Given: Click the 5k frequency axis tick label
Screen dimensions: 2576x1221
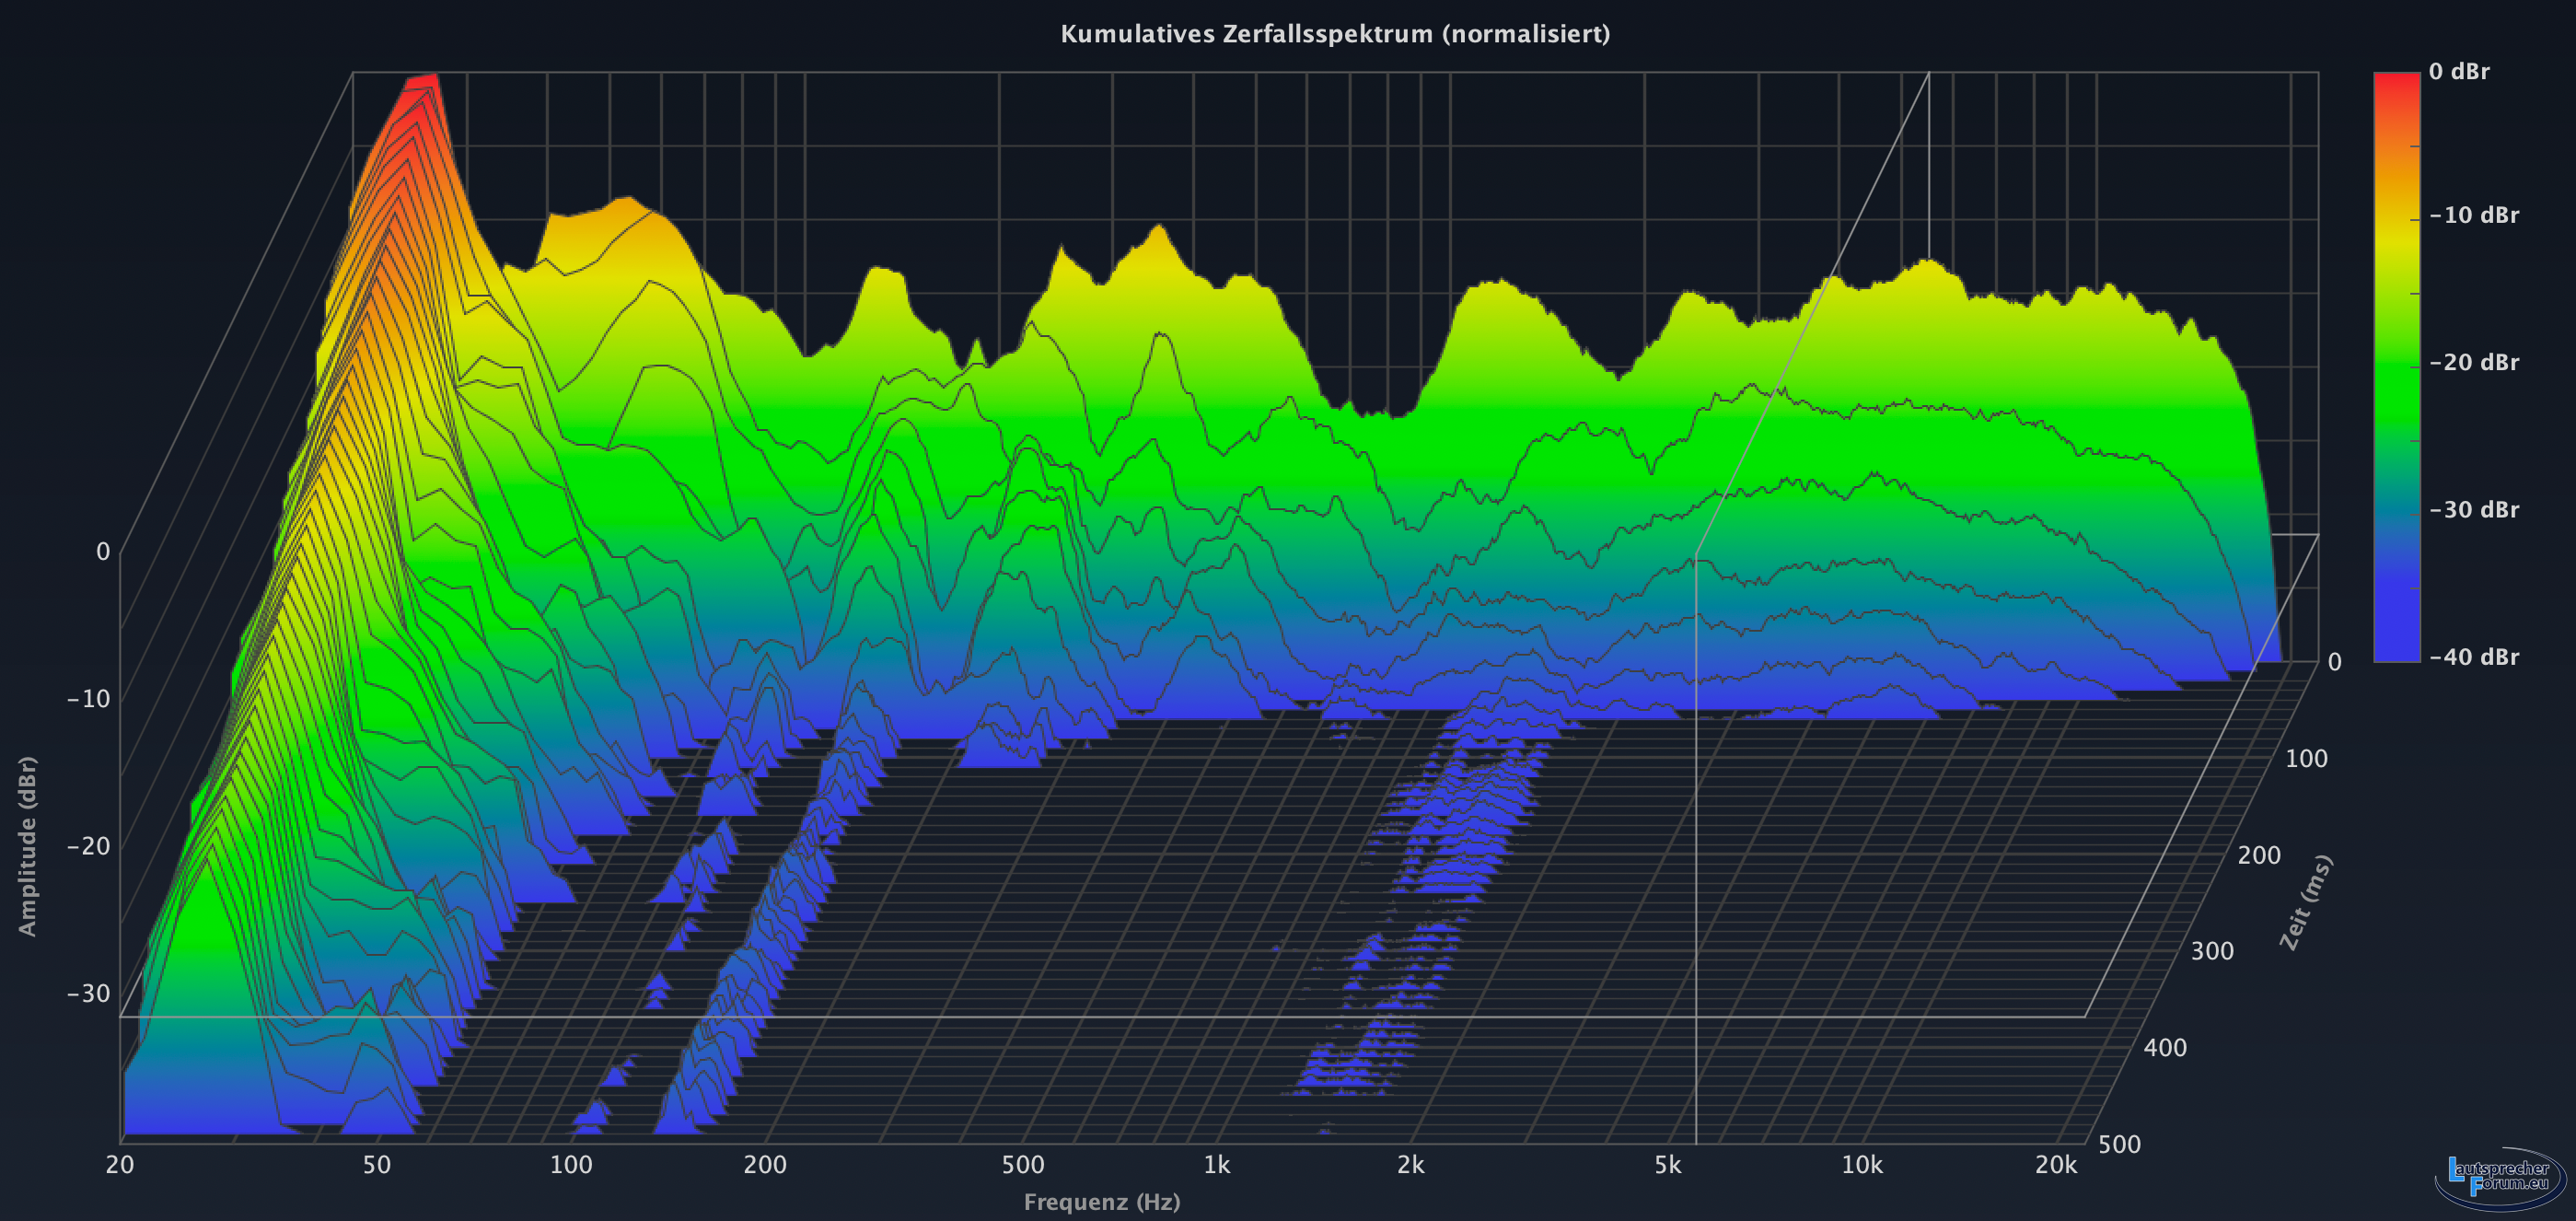Looking at the screenshot, I should [x=1667, y=1165].
